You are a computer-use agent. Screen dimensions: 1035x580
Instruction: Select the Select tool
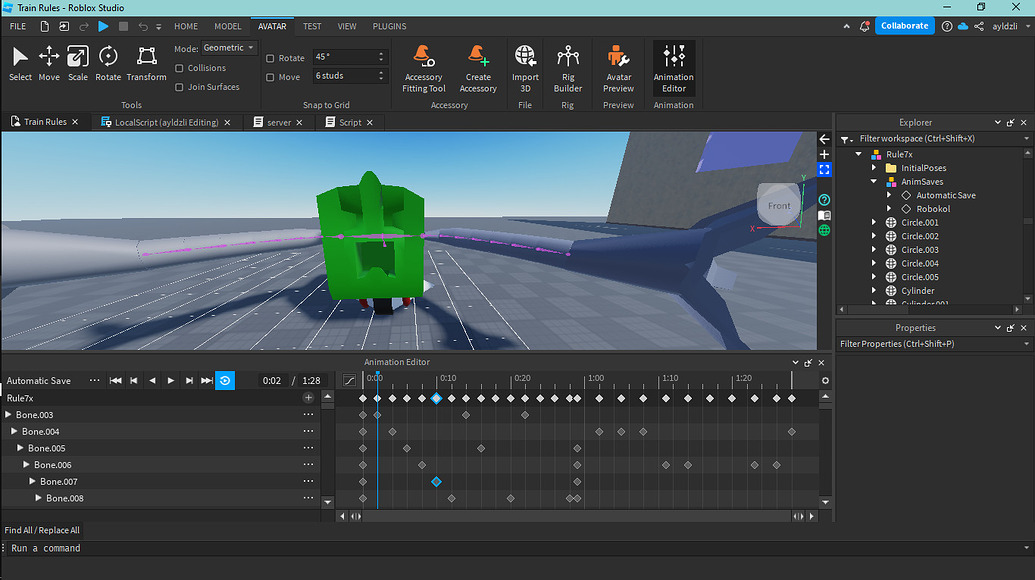click(x=20, y=64)
